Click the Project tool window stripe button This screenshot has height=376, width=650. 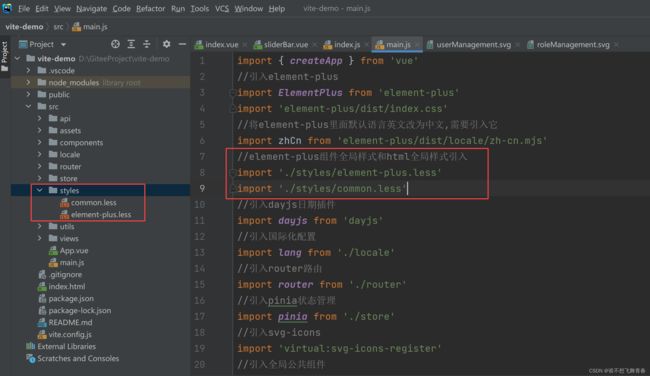click(x=5, y=56)
